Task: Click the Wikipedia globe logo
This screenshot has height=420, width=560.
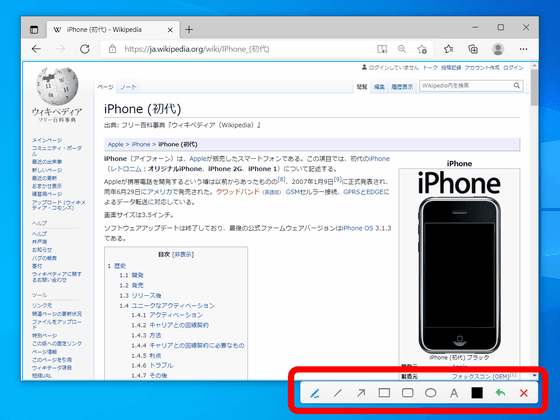Action: (x=57, y=86)
